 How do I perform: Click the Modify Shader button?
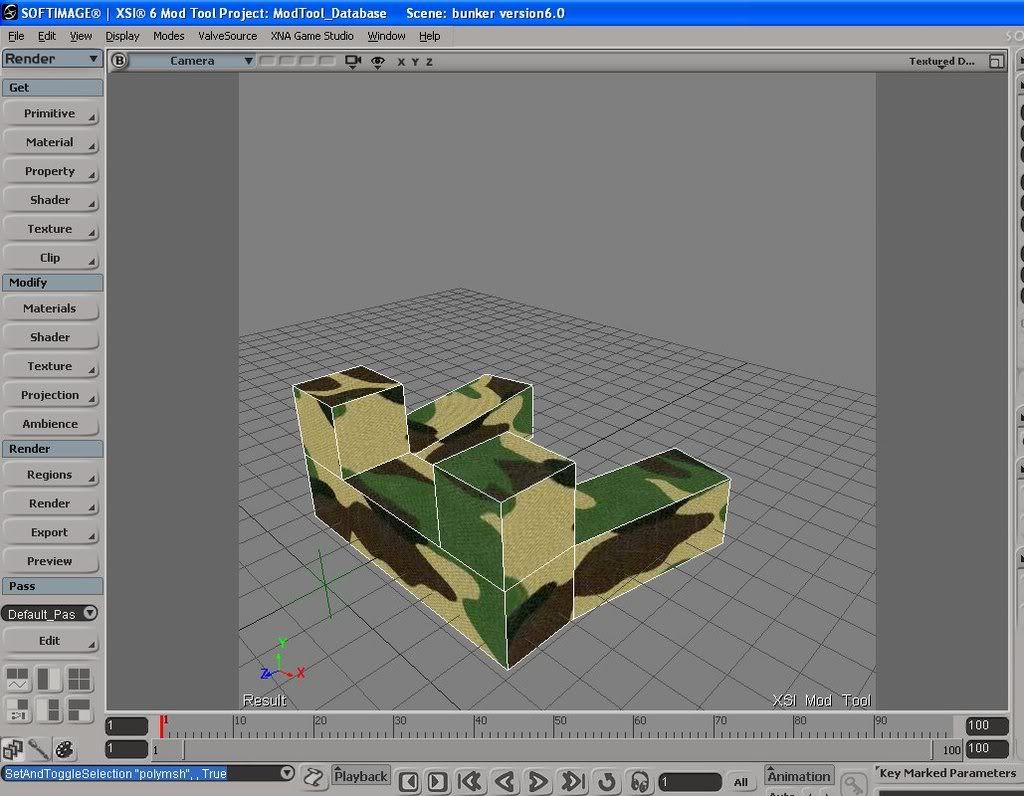(50, 337)
